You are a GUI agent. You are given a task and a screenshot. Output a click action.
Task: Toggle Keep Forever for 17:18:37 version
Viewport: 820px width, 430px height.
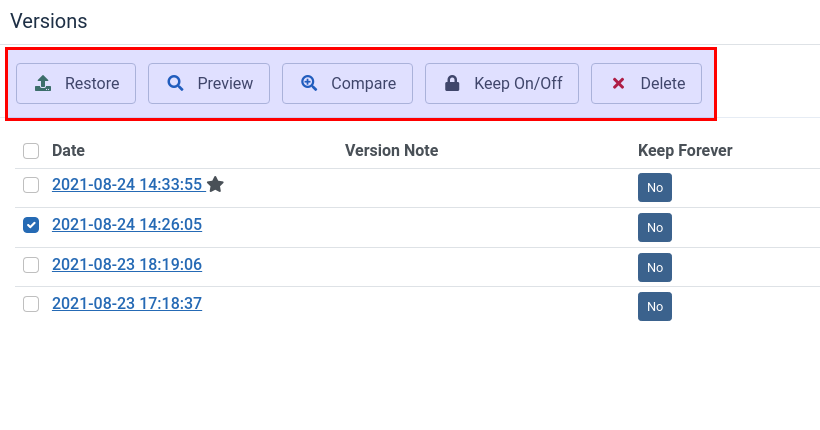tap(655, 307)
